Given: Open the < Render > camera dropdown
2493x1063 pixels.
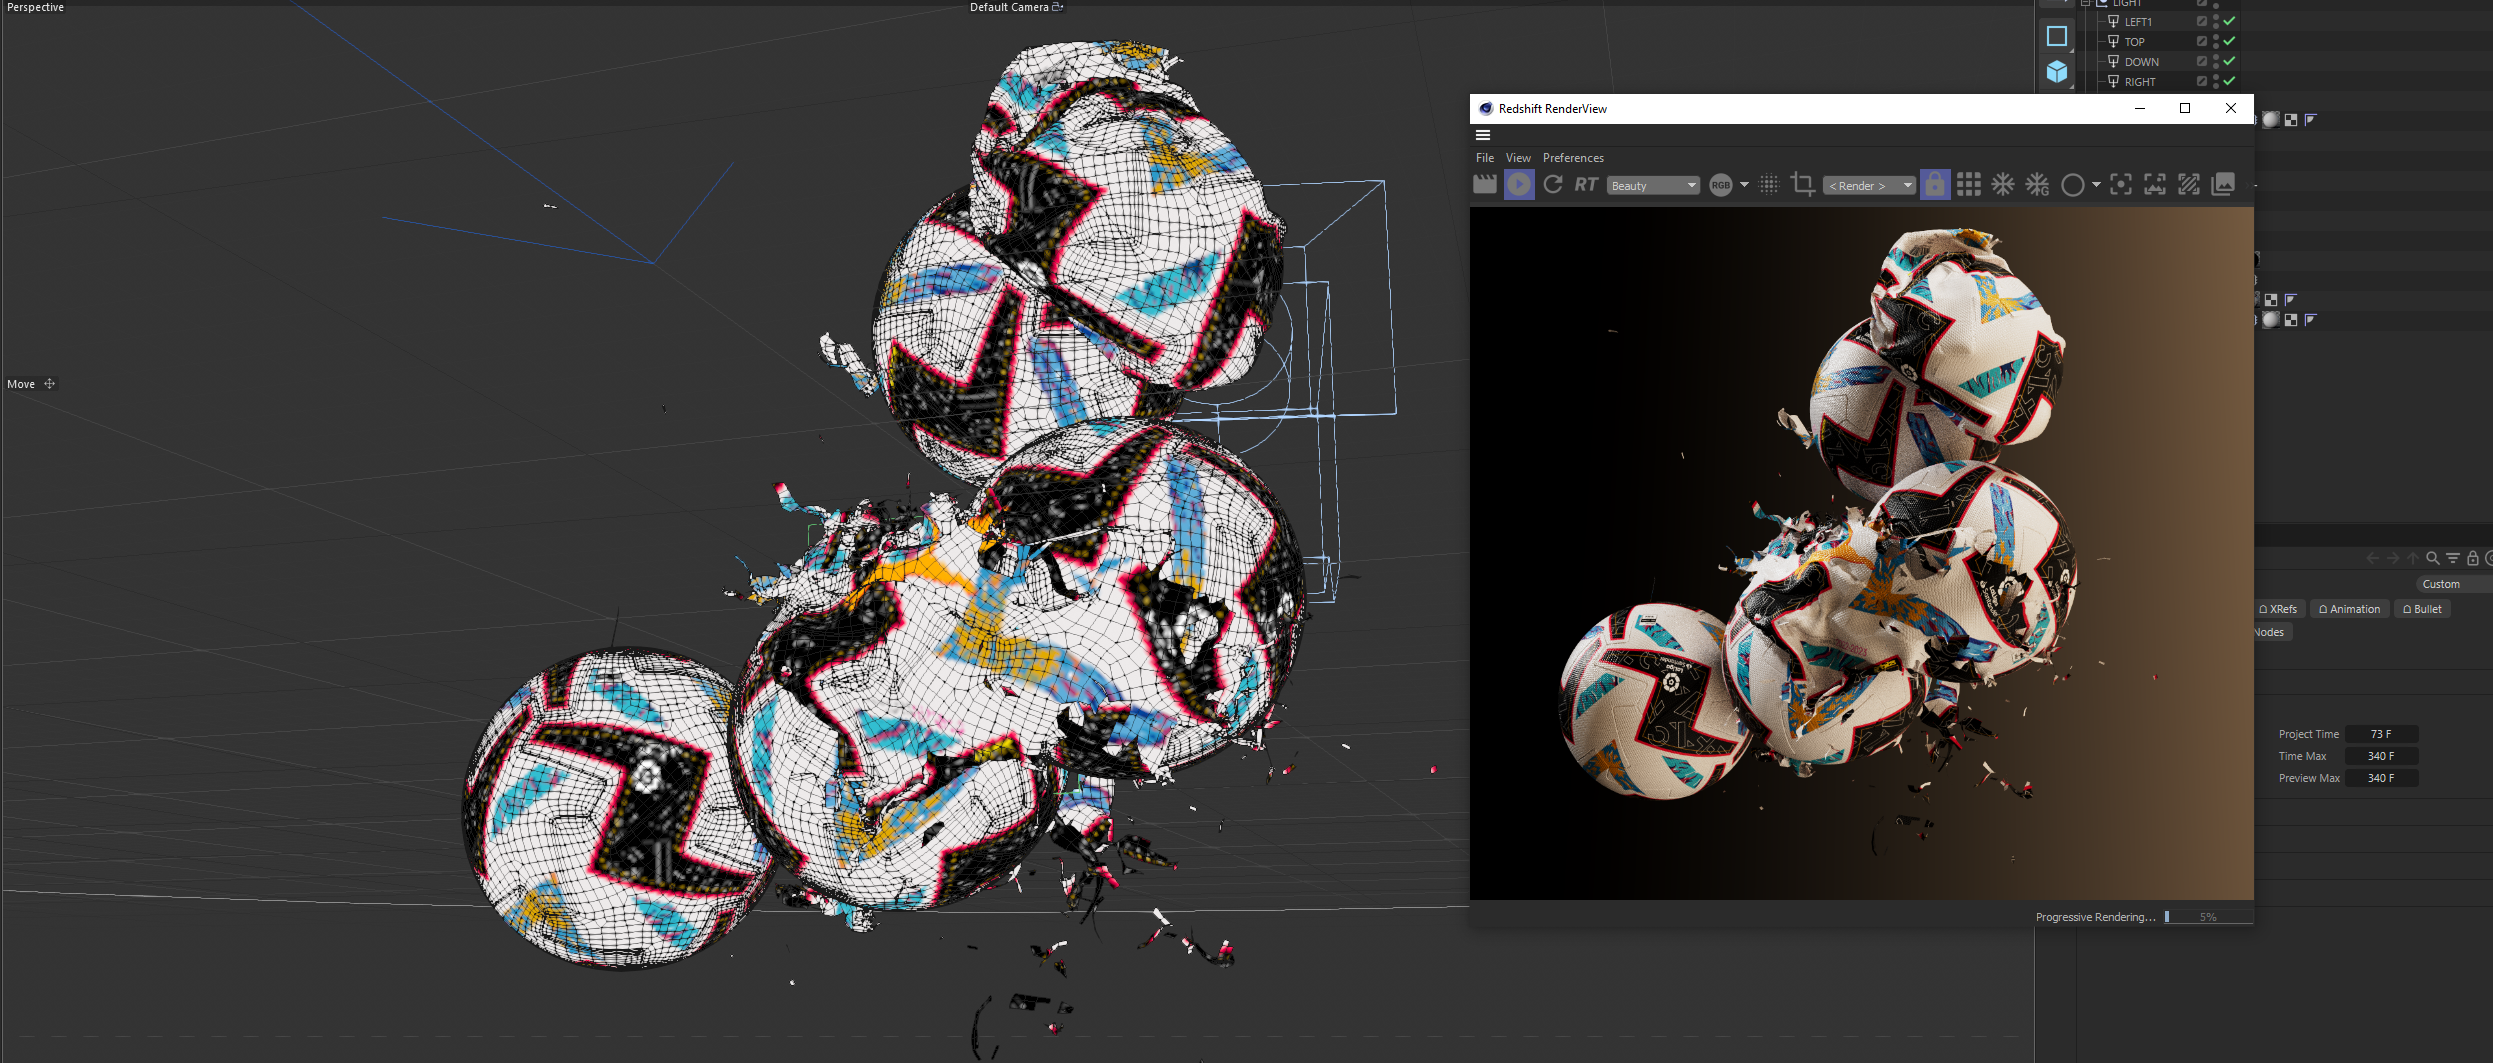Looking at the screenshot, I should [x=1868, y=186].
